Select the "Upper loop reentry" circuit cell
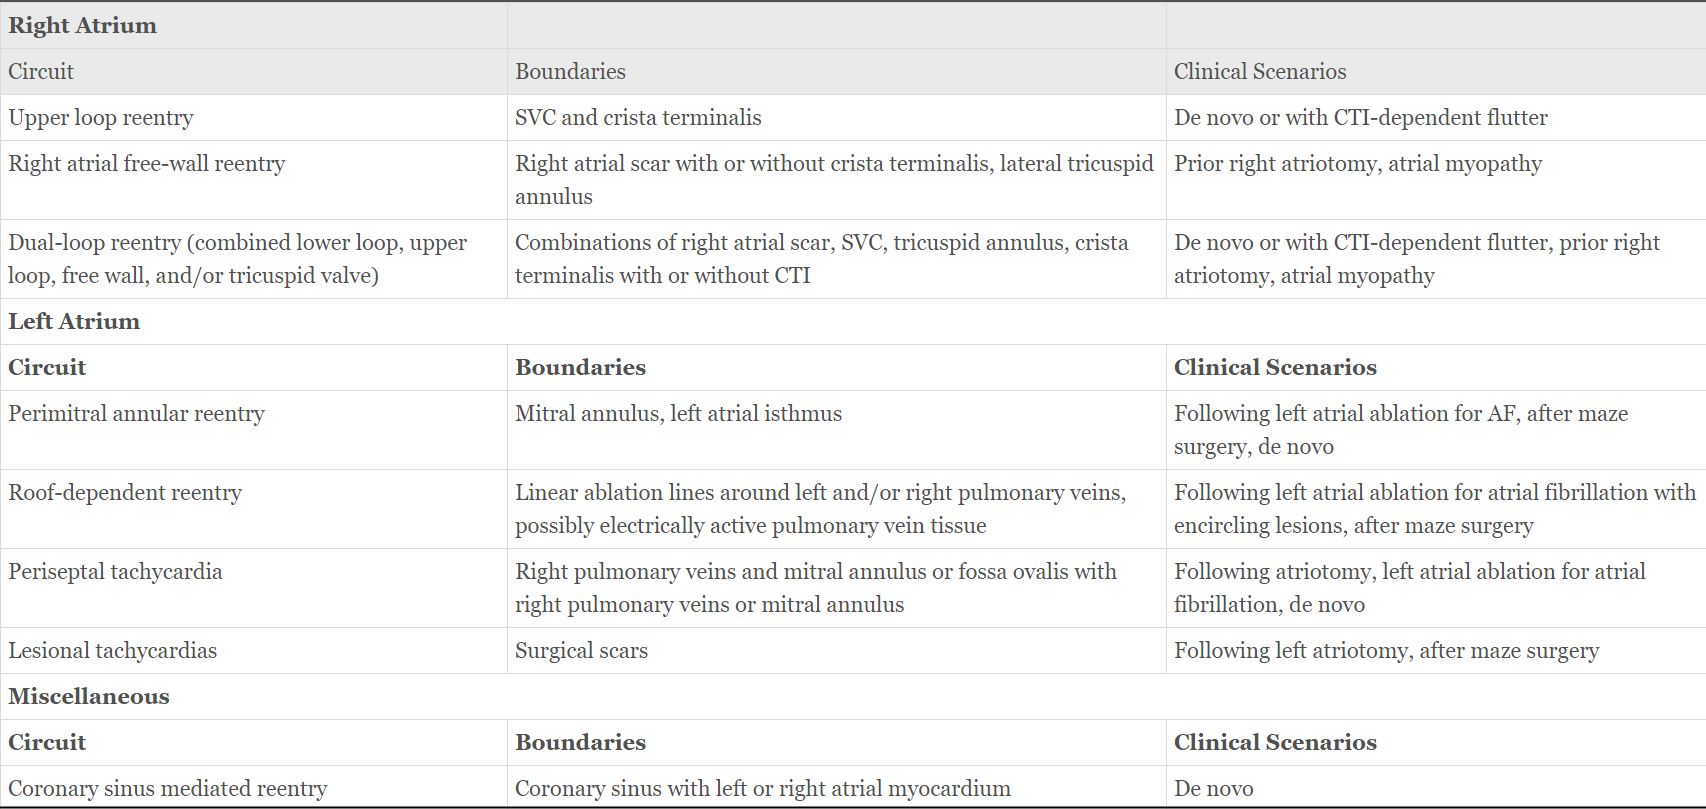 click(101, 117)
